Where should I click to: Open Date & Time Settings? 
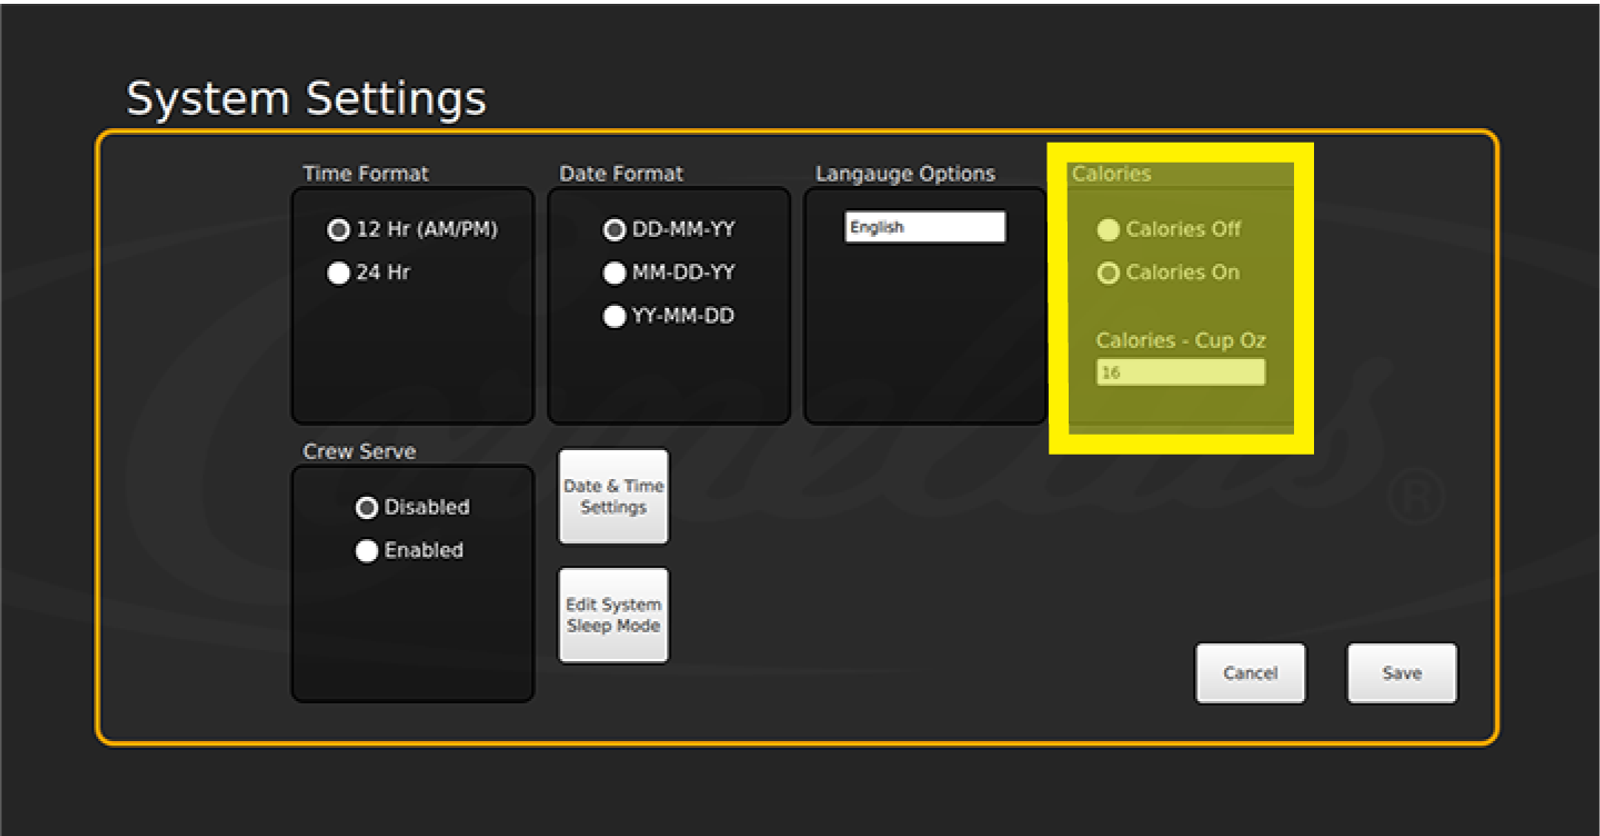click(613, 496)
